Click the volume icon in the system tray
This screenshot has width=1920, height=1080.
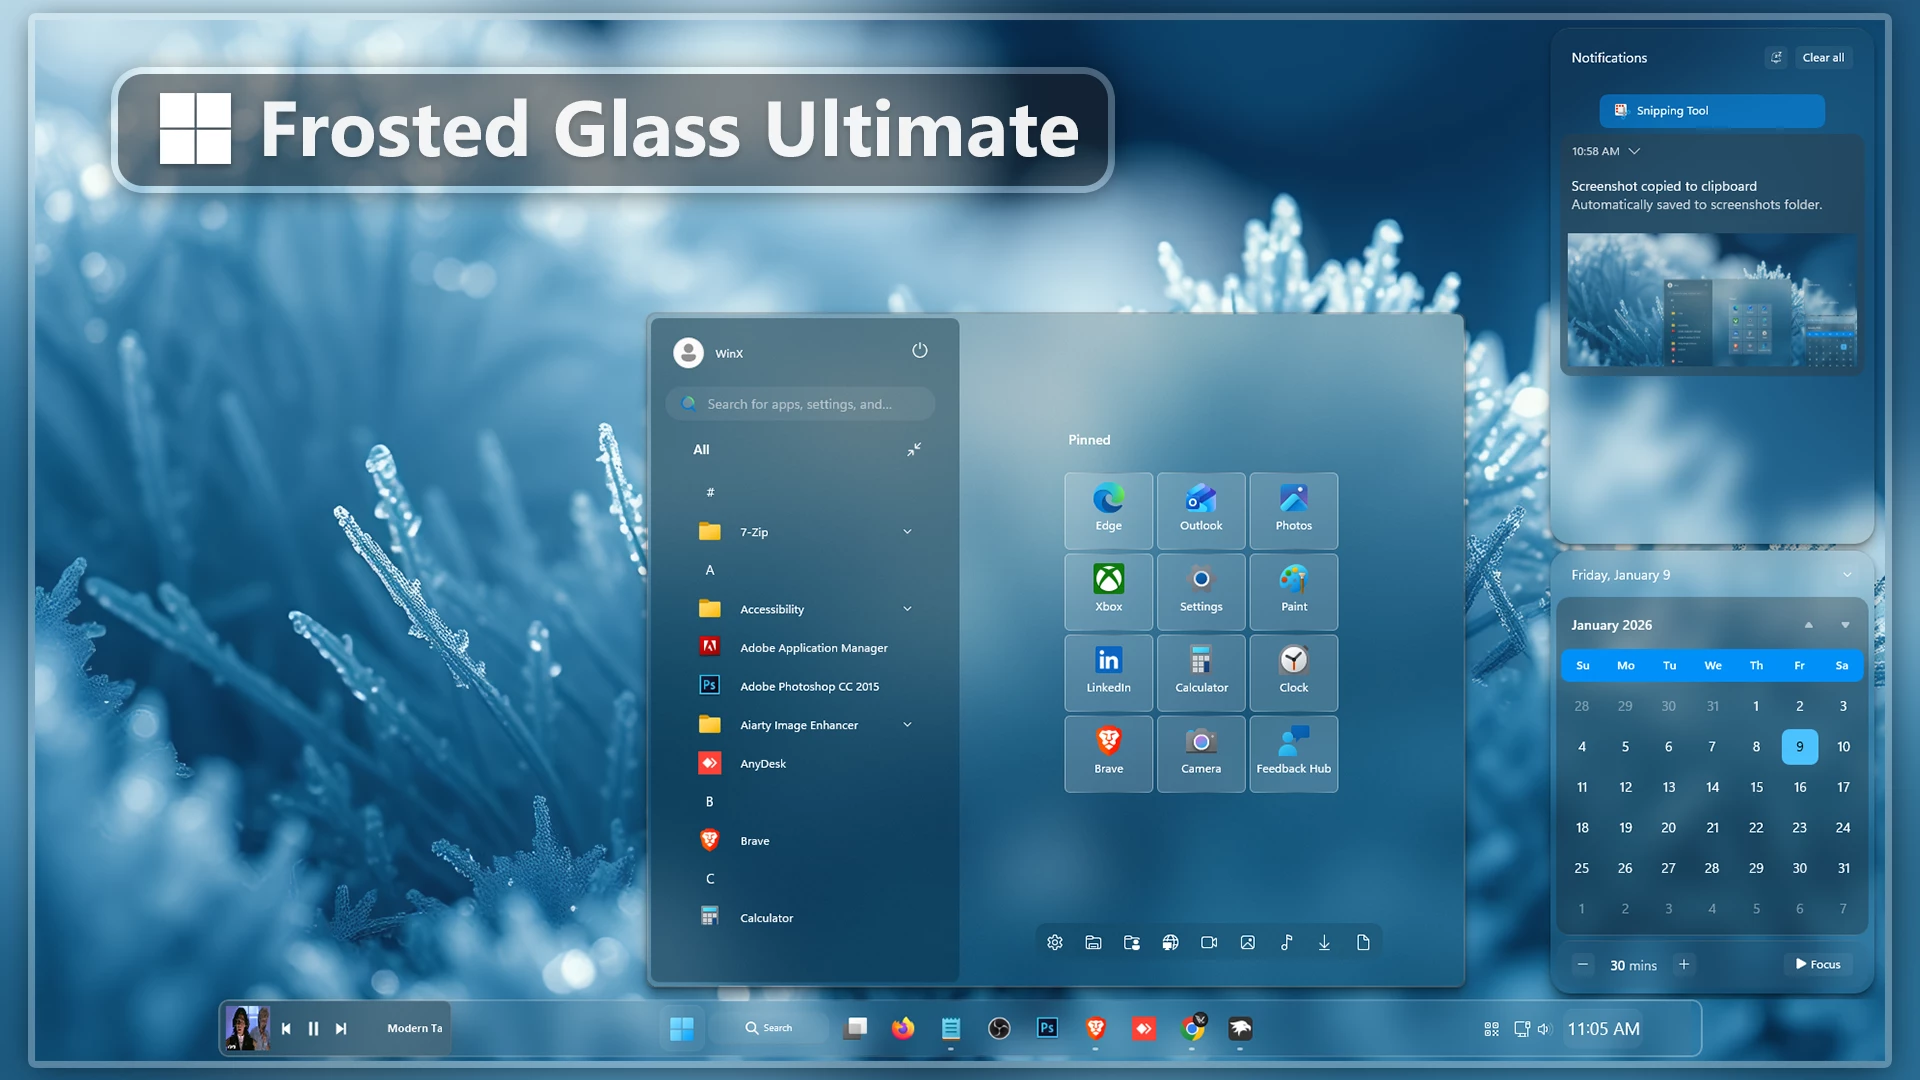tap(1544, 1029)
